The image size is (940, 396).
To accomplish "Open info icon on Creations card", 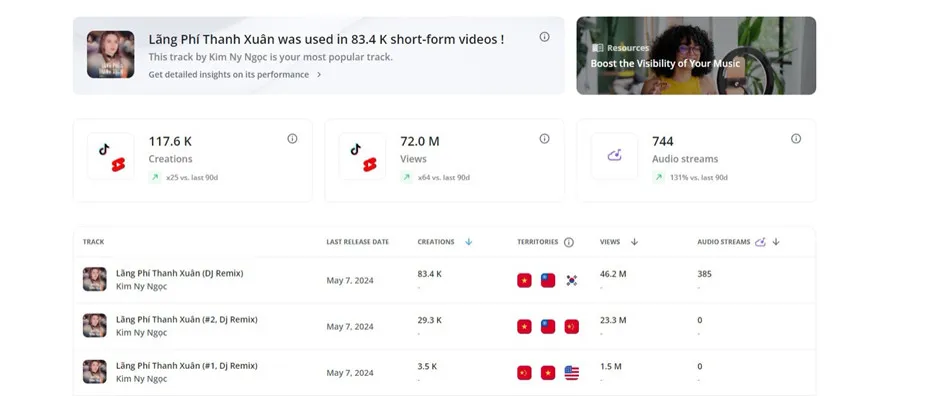I will coord(292,138).
